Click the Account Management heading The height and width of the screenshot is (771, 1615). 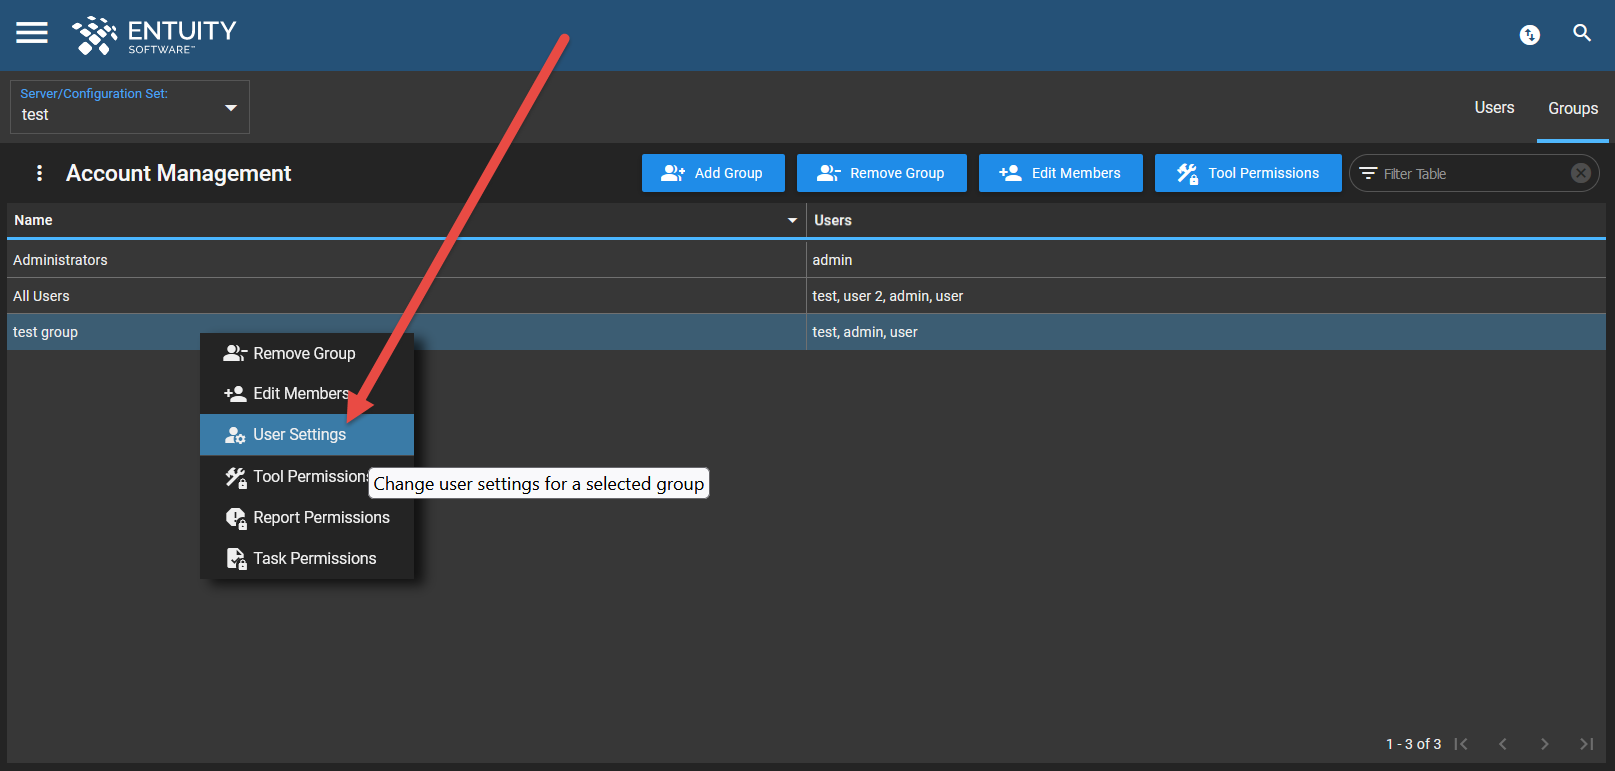point(179,173)
